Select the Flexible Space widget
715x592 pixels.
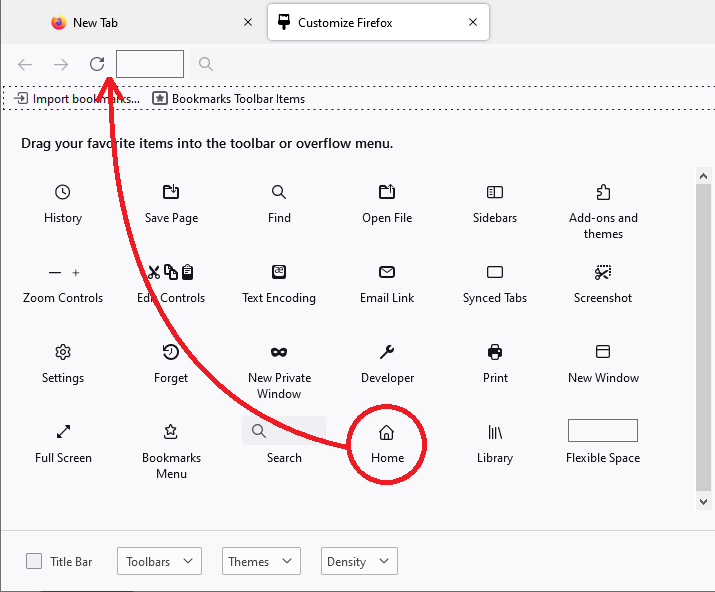603,442
